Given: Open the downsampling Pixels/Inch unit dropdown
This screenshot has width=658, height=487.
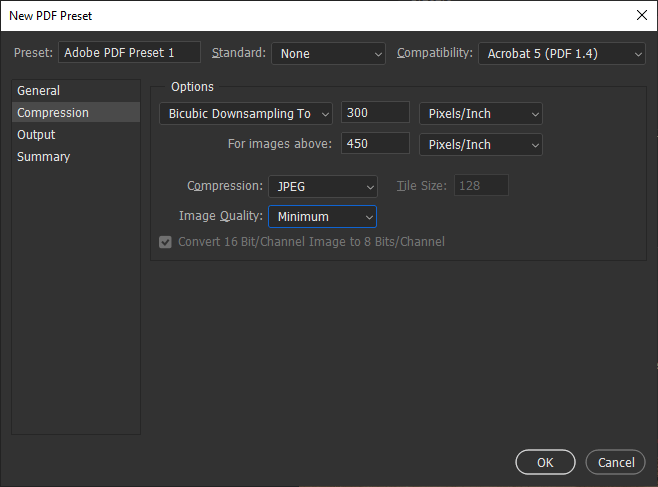Looking at the screenshot, I should [480, 114].
